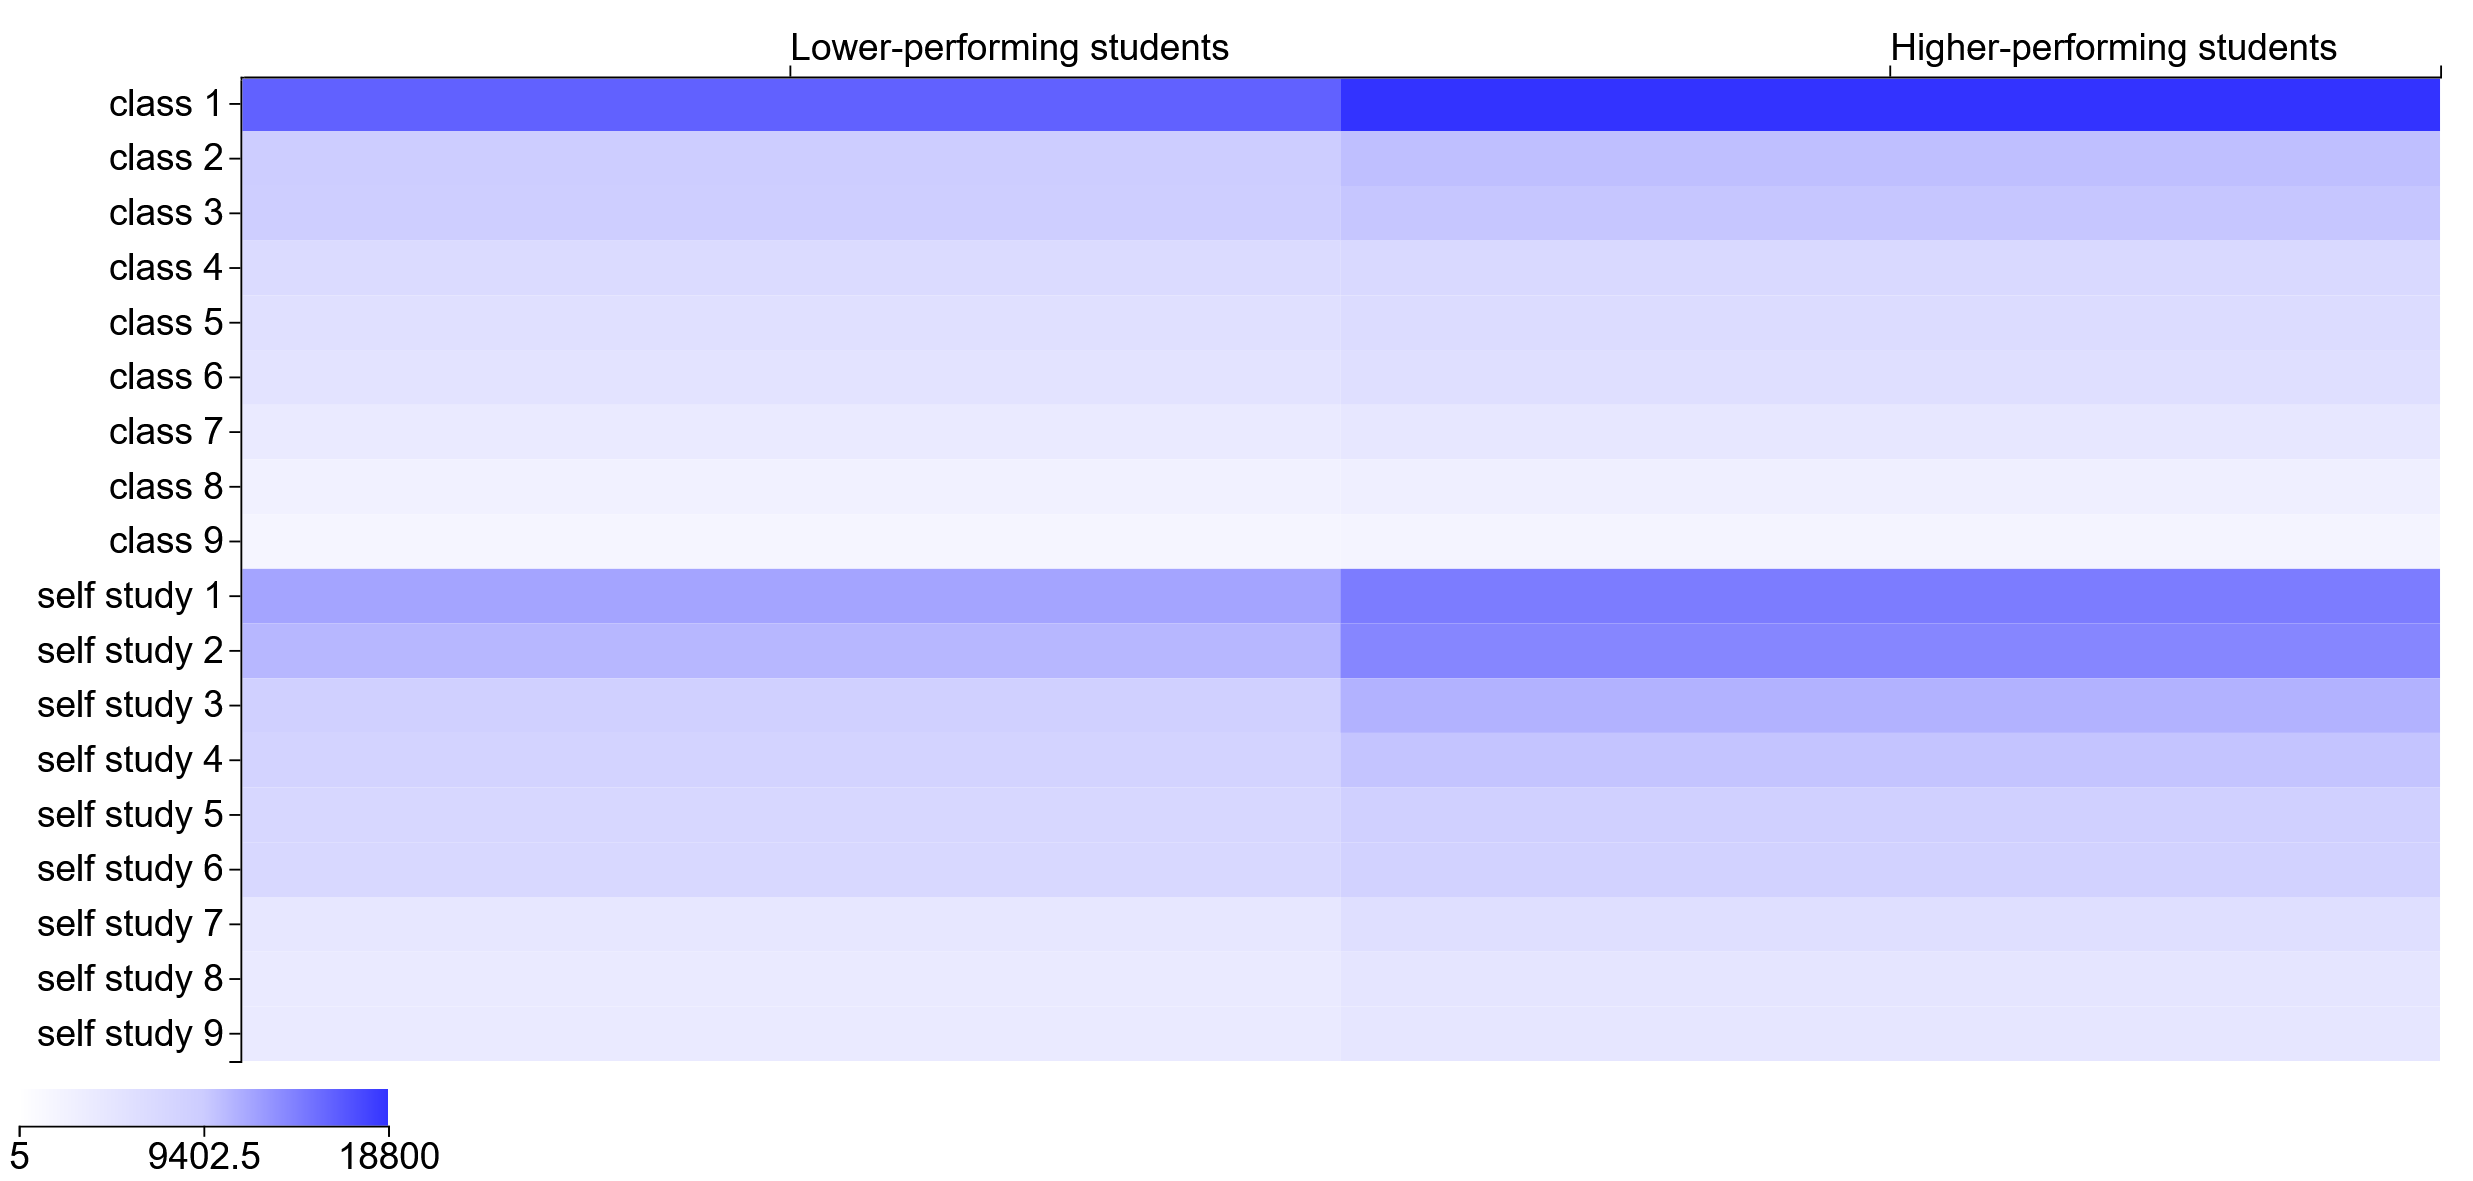This screenshot has width=2473, height=1181.
Task: Click the legend maximum value 18800
Action: pos(389,1156)
